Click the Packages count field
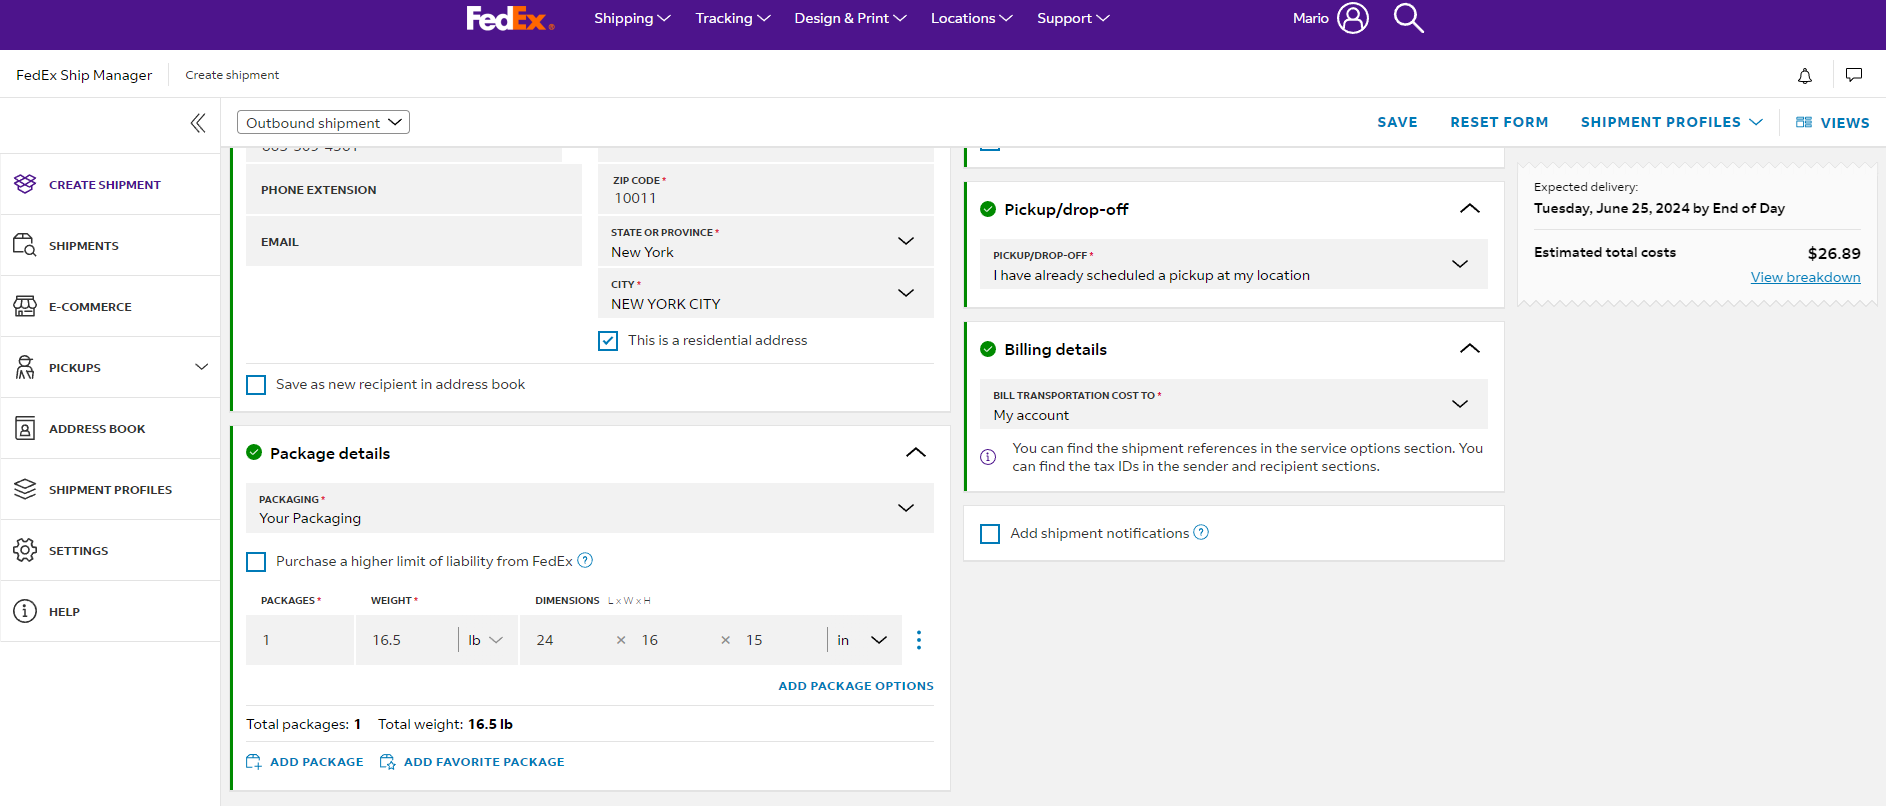Screen dimensions: 1886x806 point(300,640)
